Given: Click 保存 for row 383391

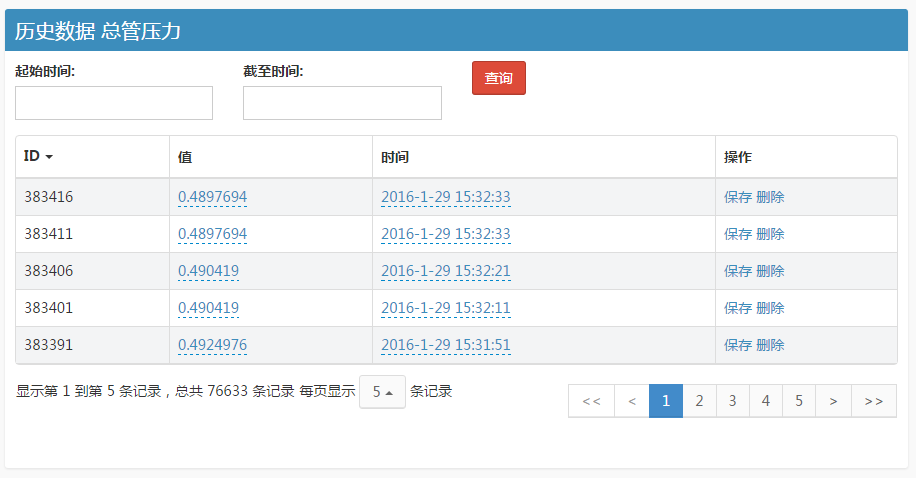Looking at the screenshot, I should click(738, 345).
